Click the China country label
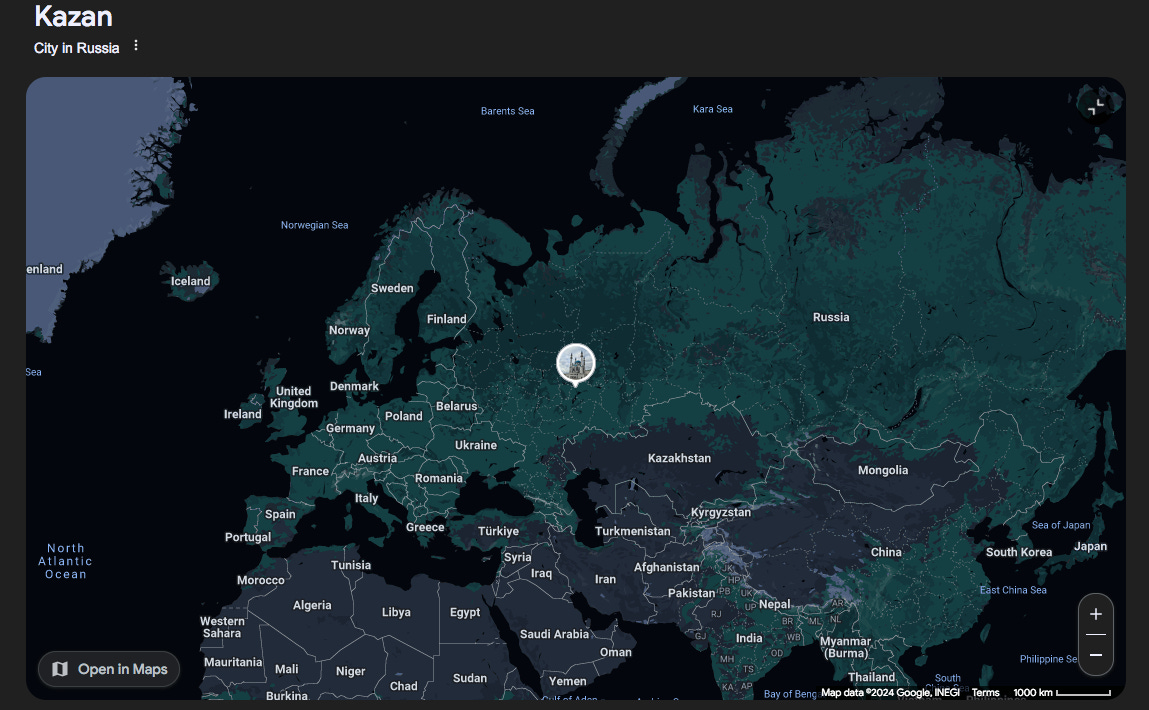 (x=886, y=552)
